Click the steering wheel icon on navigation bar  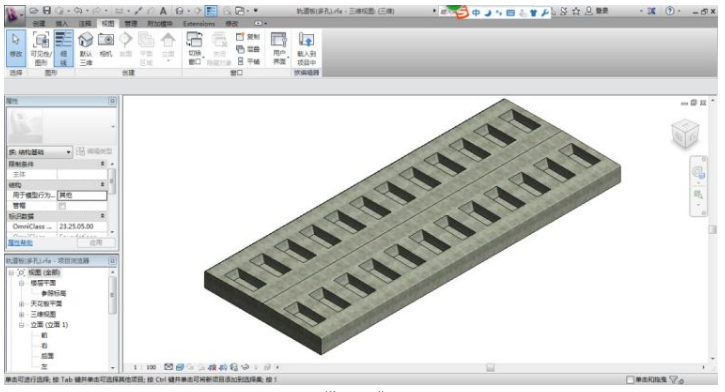(x=698, y=173)
